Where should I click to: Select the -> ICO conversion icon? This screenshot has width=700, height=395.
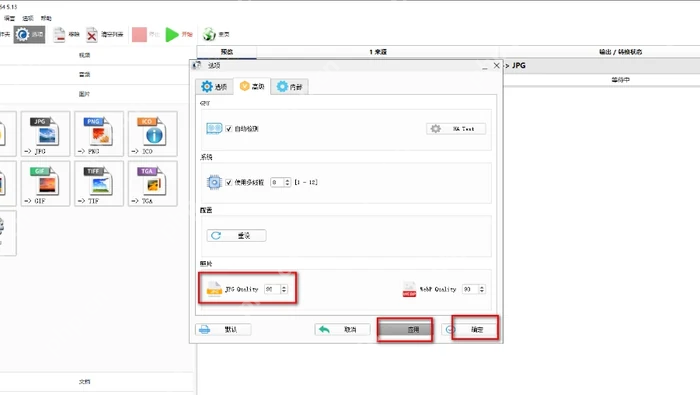coord(153,133)
